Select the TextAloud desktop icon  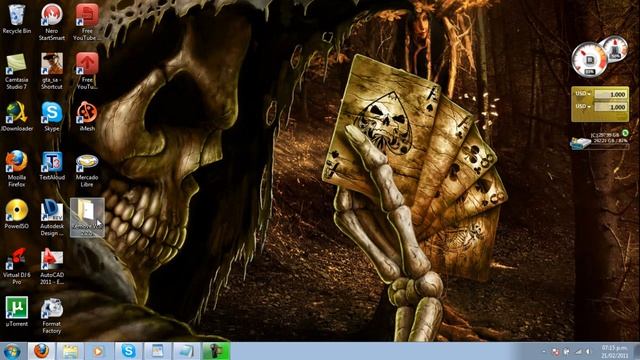point(52,165)
